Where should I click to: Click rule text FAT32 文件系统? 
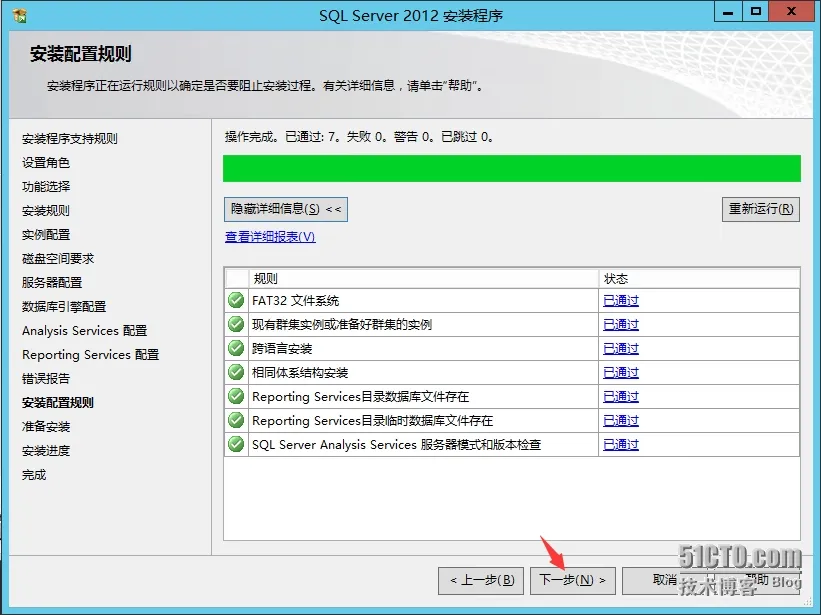296,301
